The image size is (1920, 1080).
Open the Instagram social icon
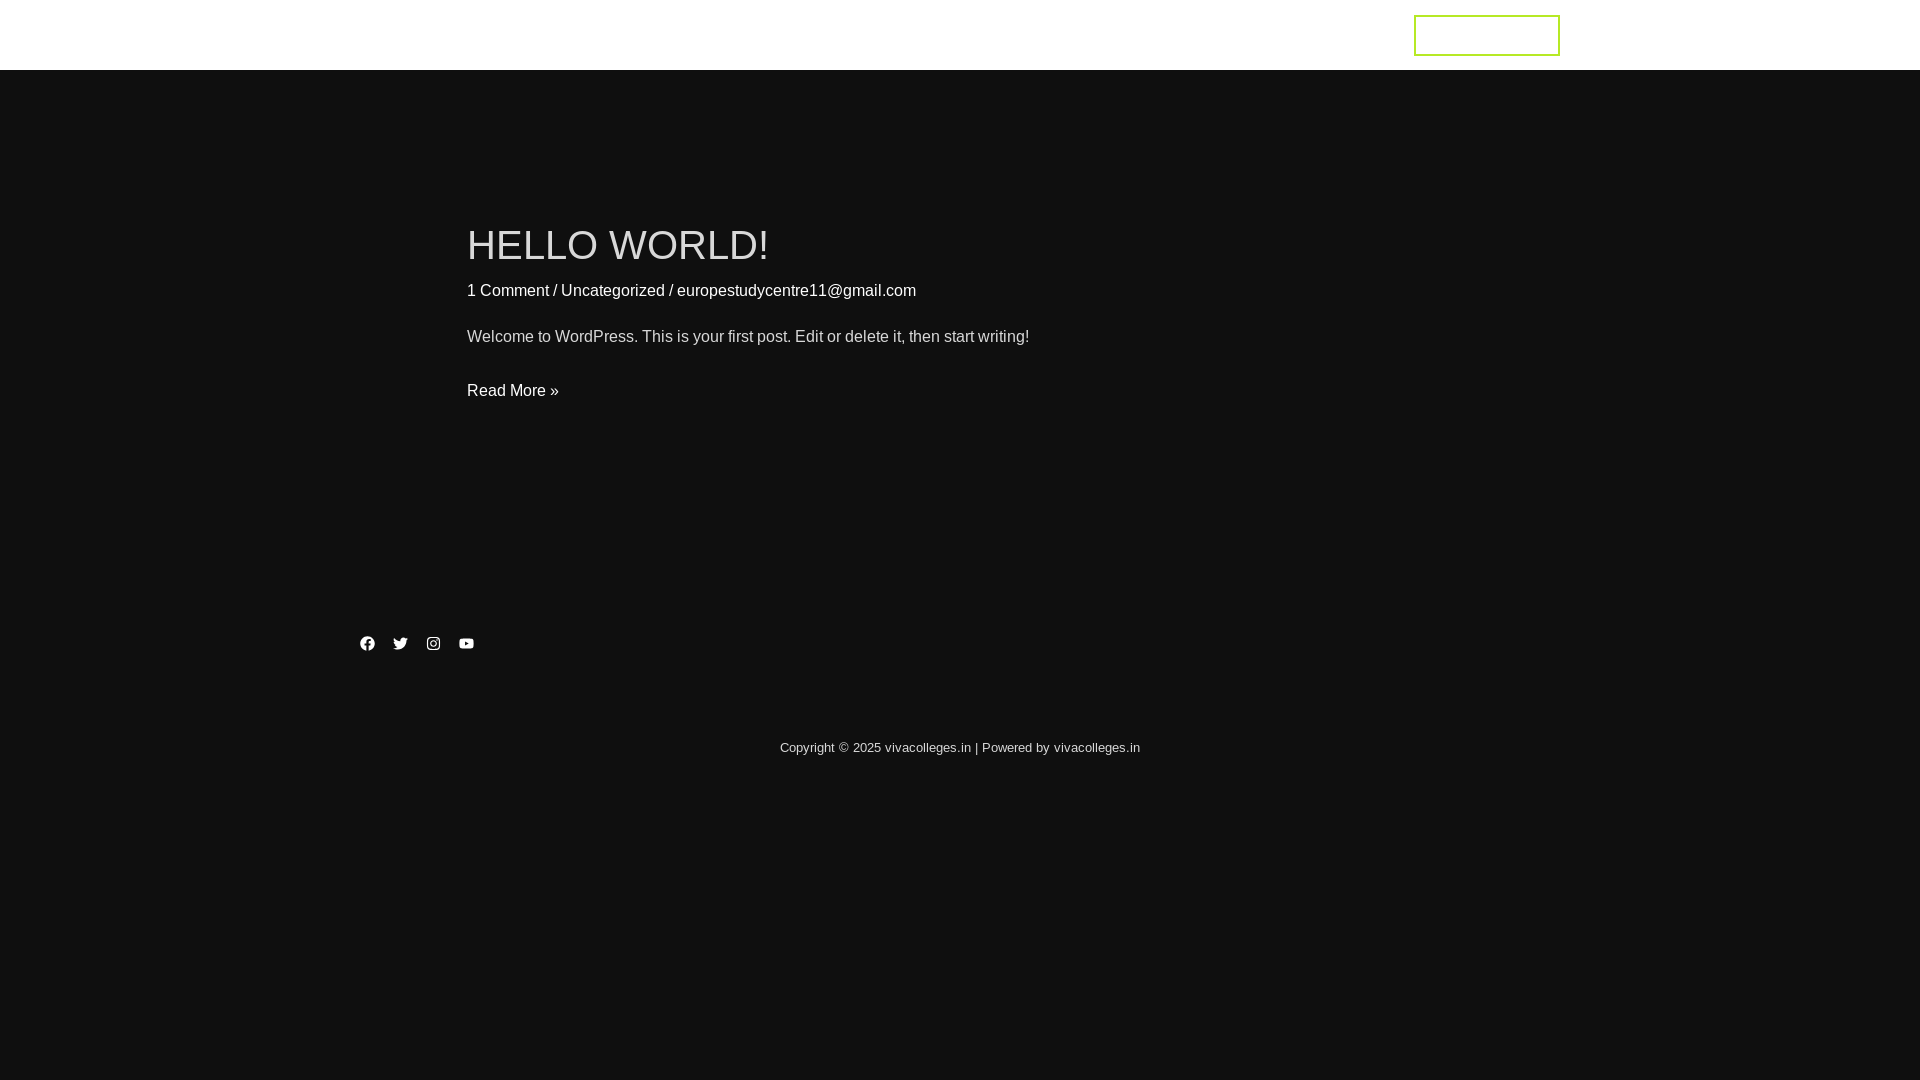(x=433, y=643)
